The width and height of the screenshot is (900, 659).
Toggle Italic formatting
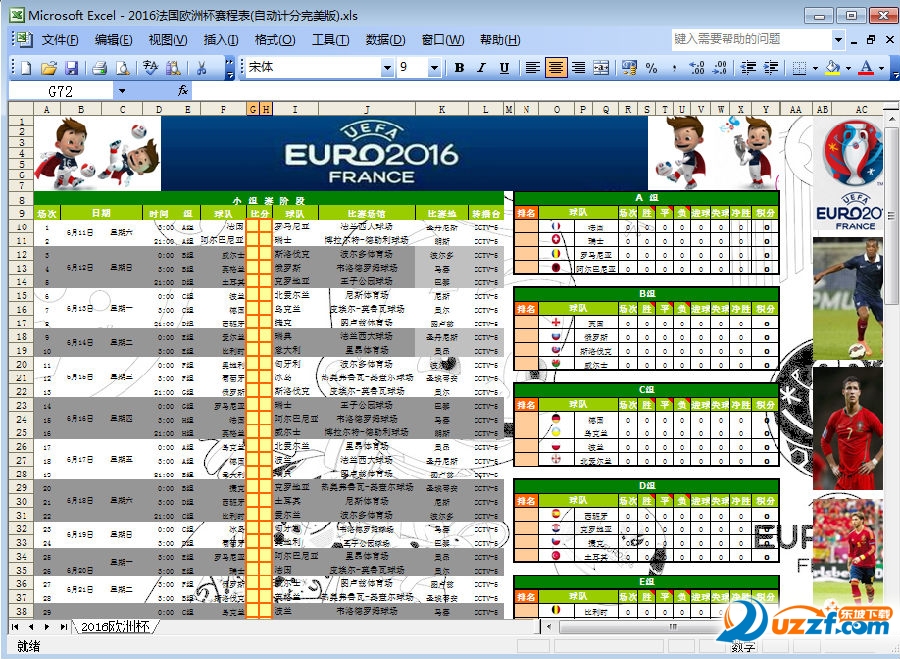coord(482,68)
